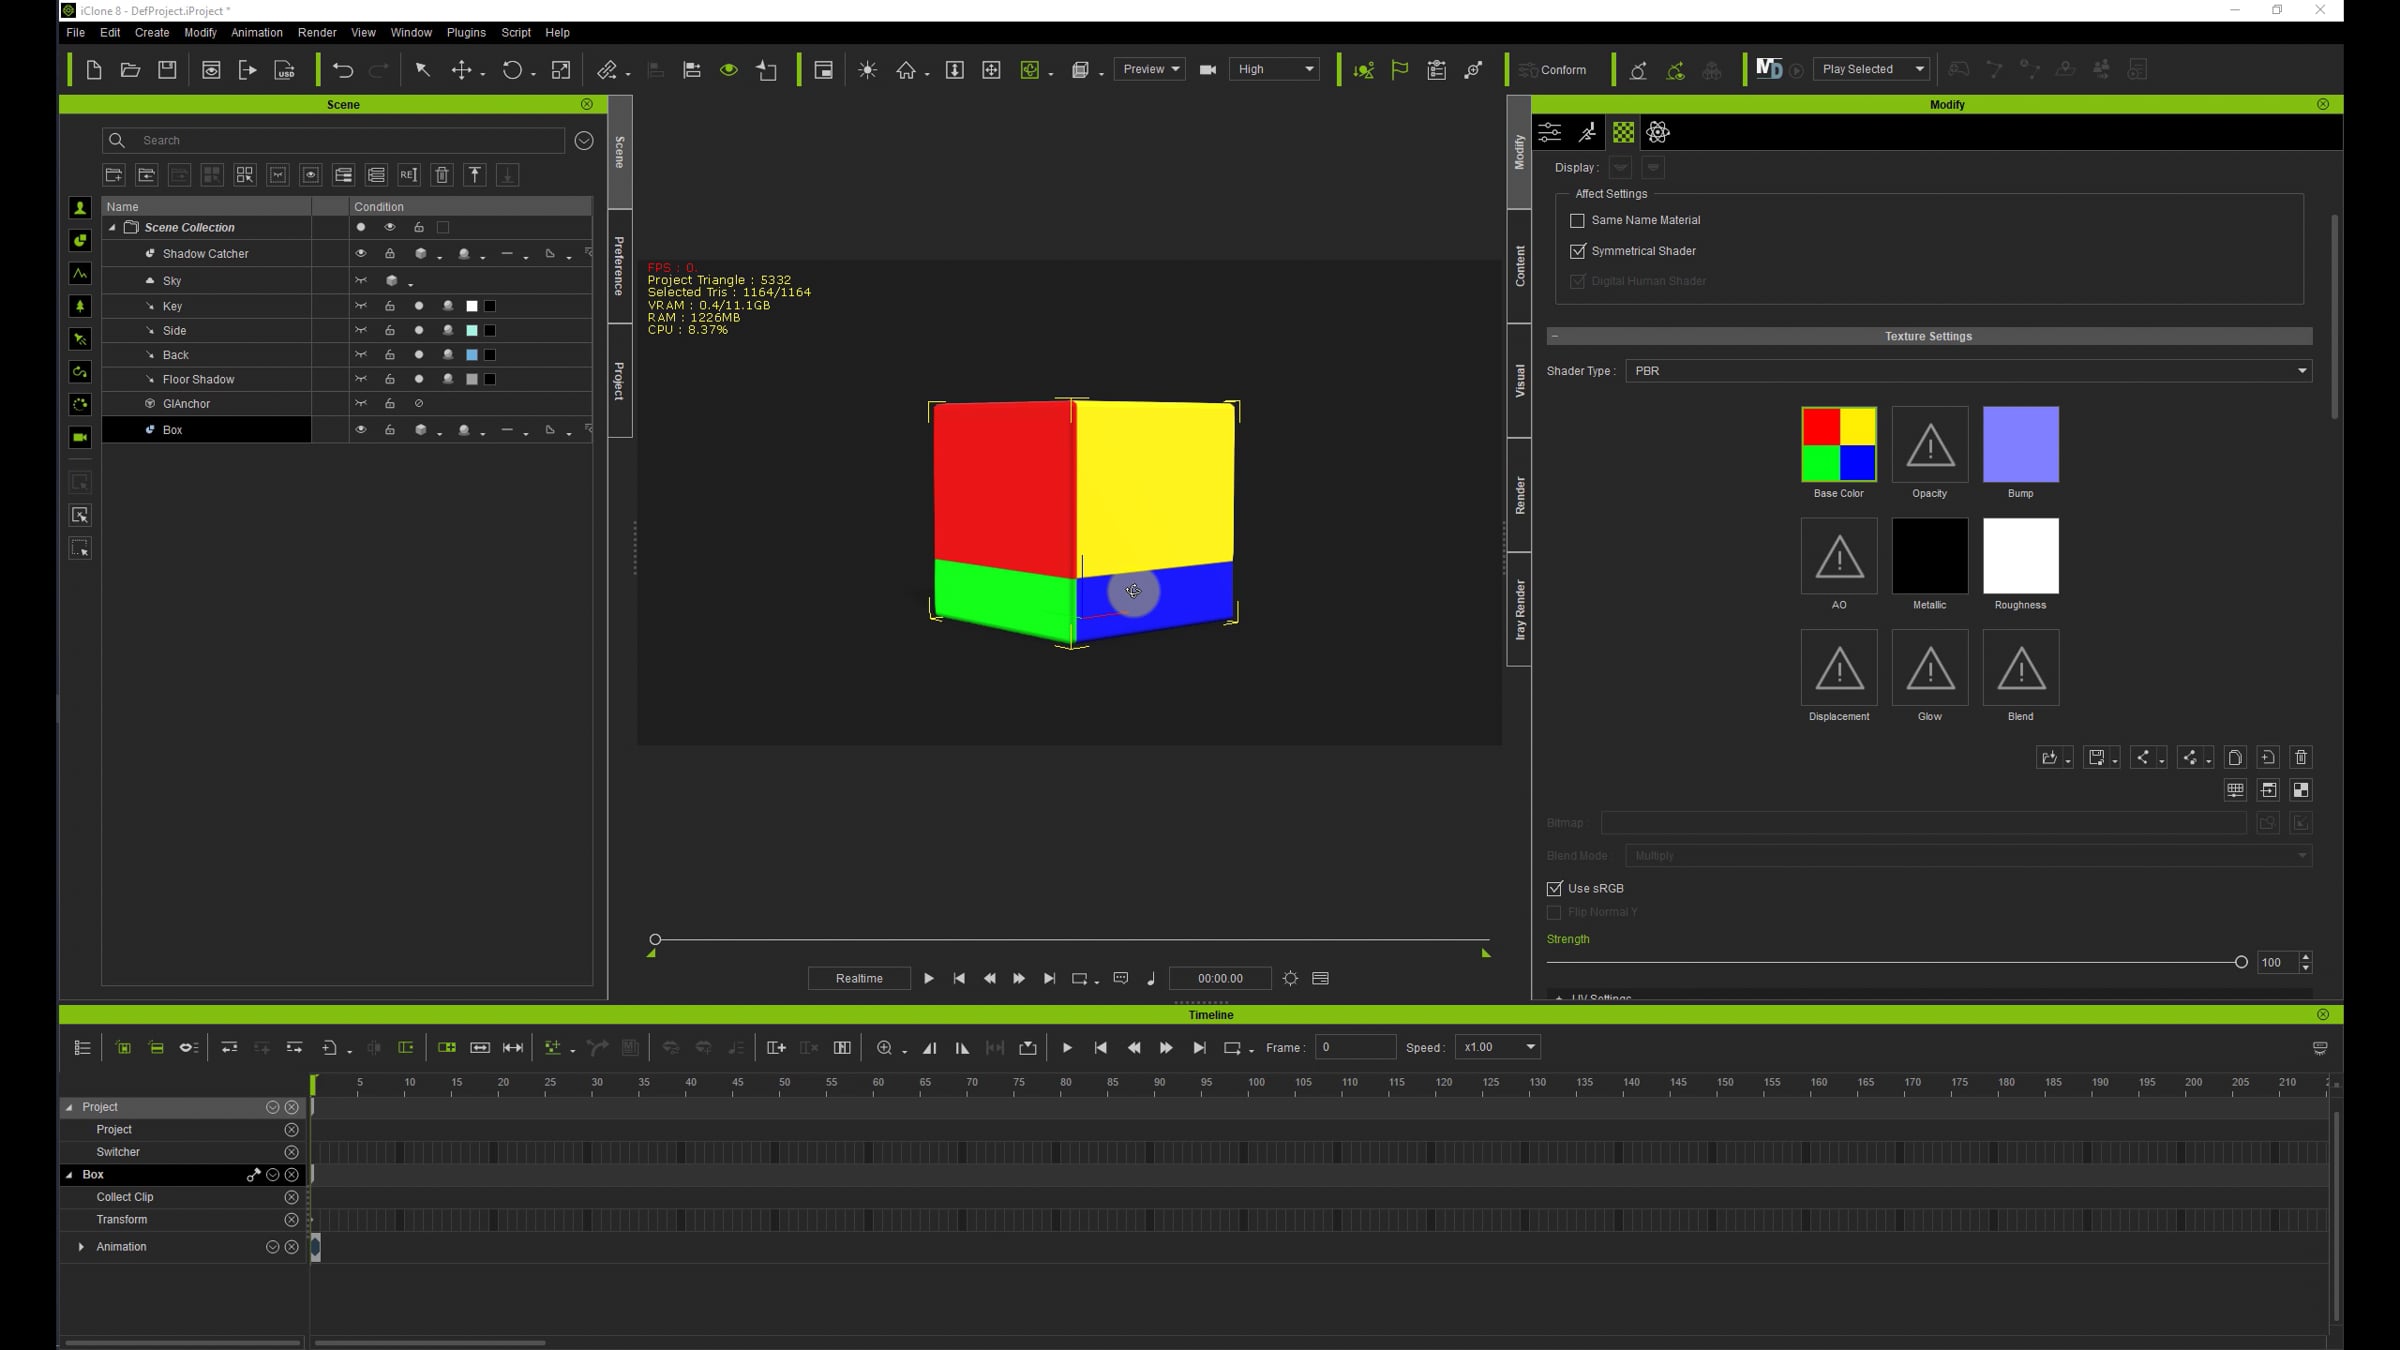Click the Undo arrow icon in toolbar
Screen dimensions: 2400x1350
pos(343,70)
